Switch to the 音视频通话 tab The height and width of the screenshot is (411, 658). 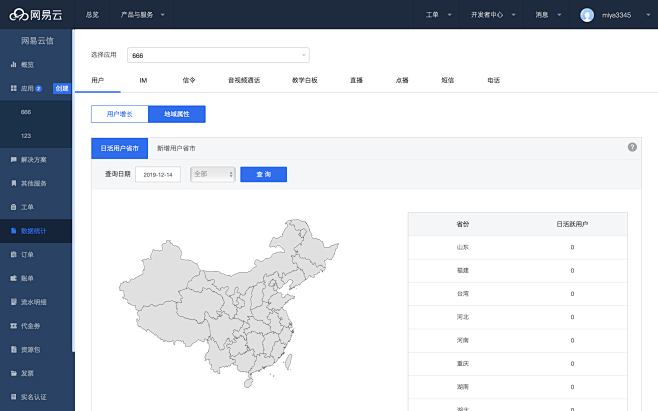click(243, 79)
